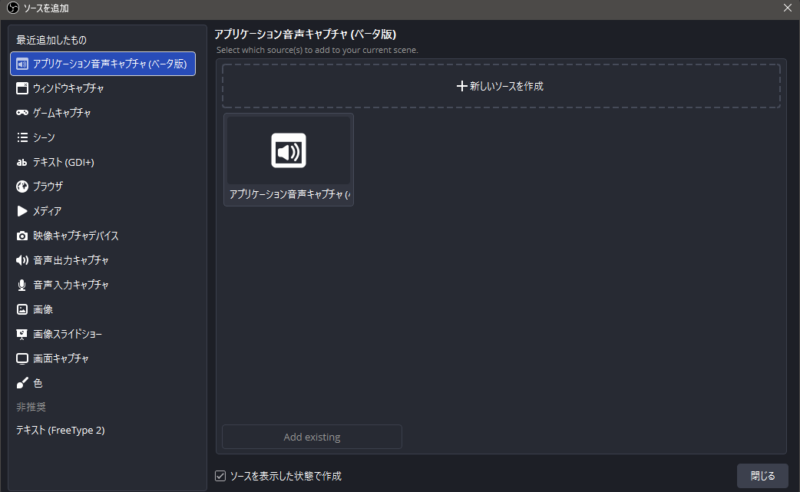The height and width of the screenshot is (492, 800).
Task: Close the ソースを追加 dialog with X
Action: pyautogui.click(x=787, y=8)
